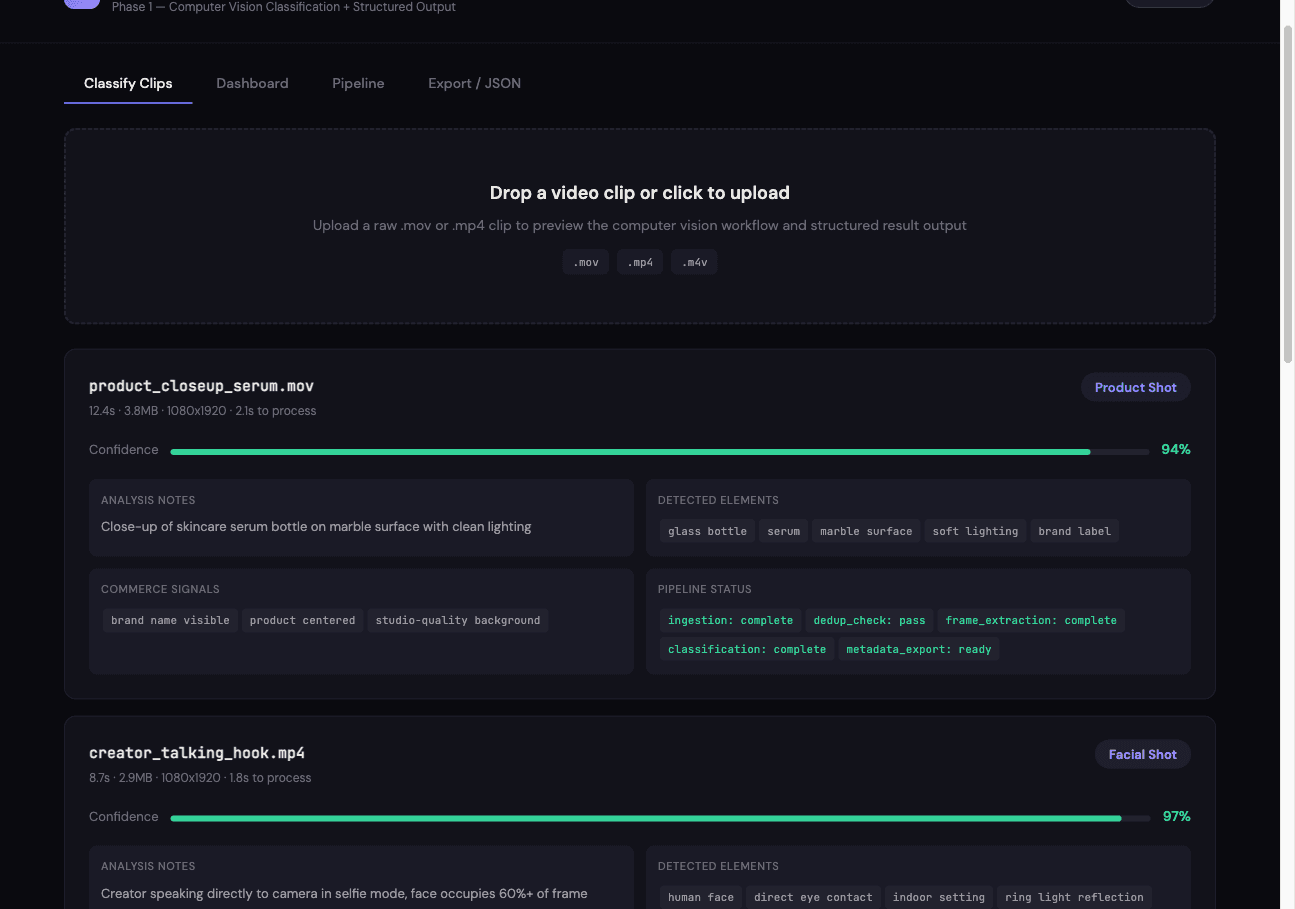Select the human face detected element chip
1295x909 pixels.
(700, 897)
